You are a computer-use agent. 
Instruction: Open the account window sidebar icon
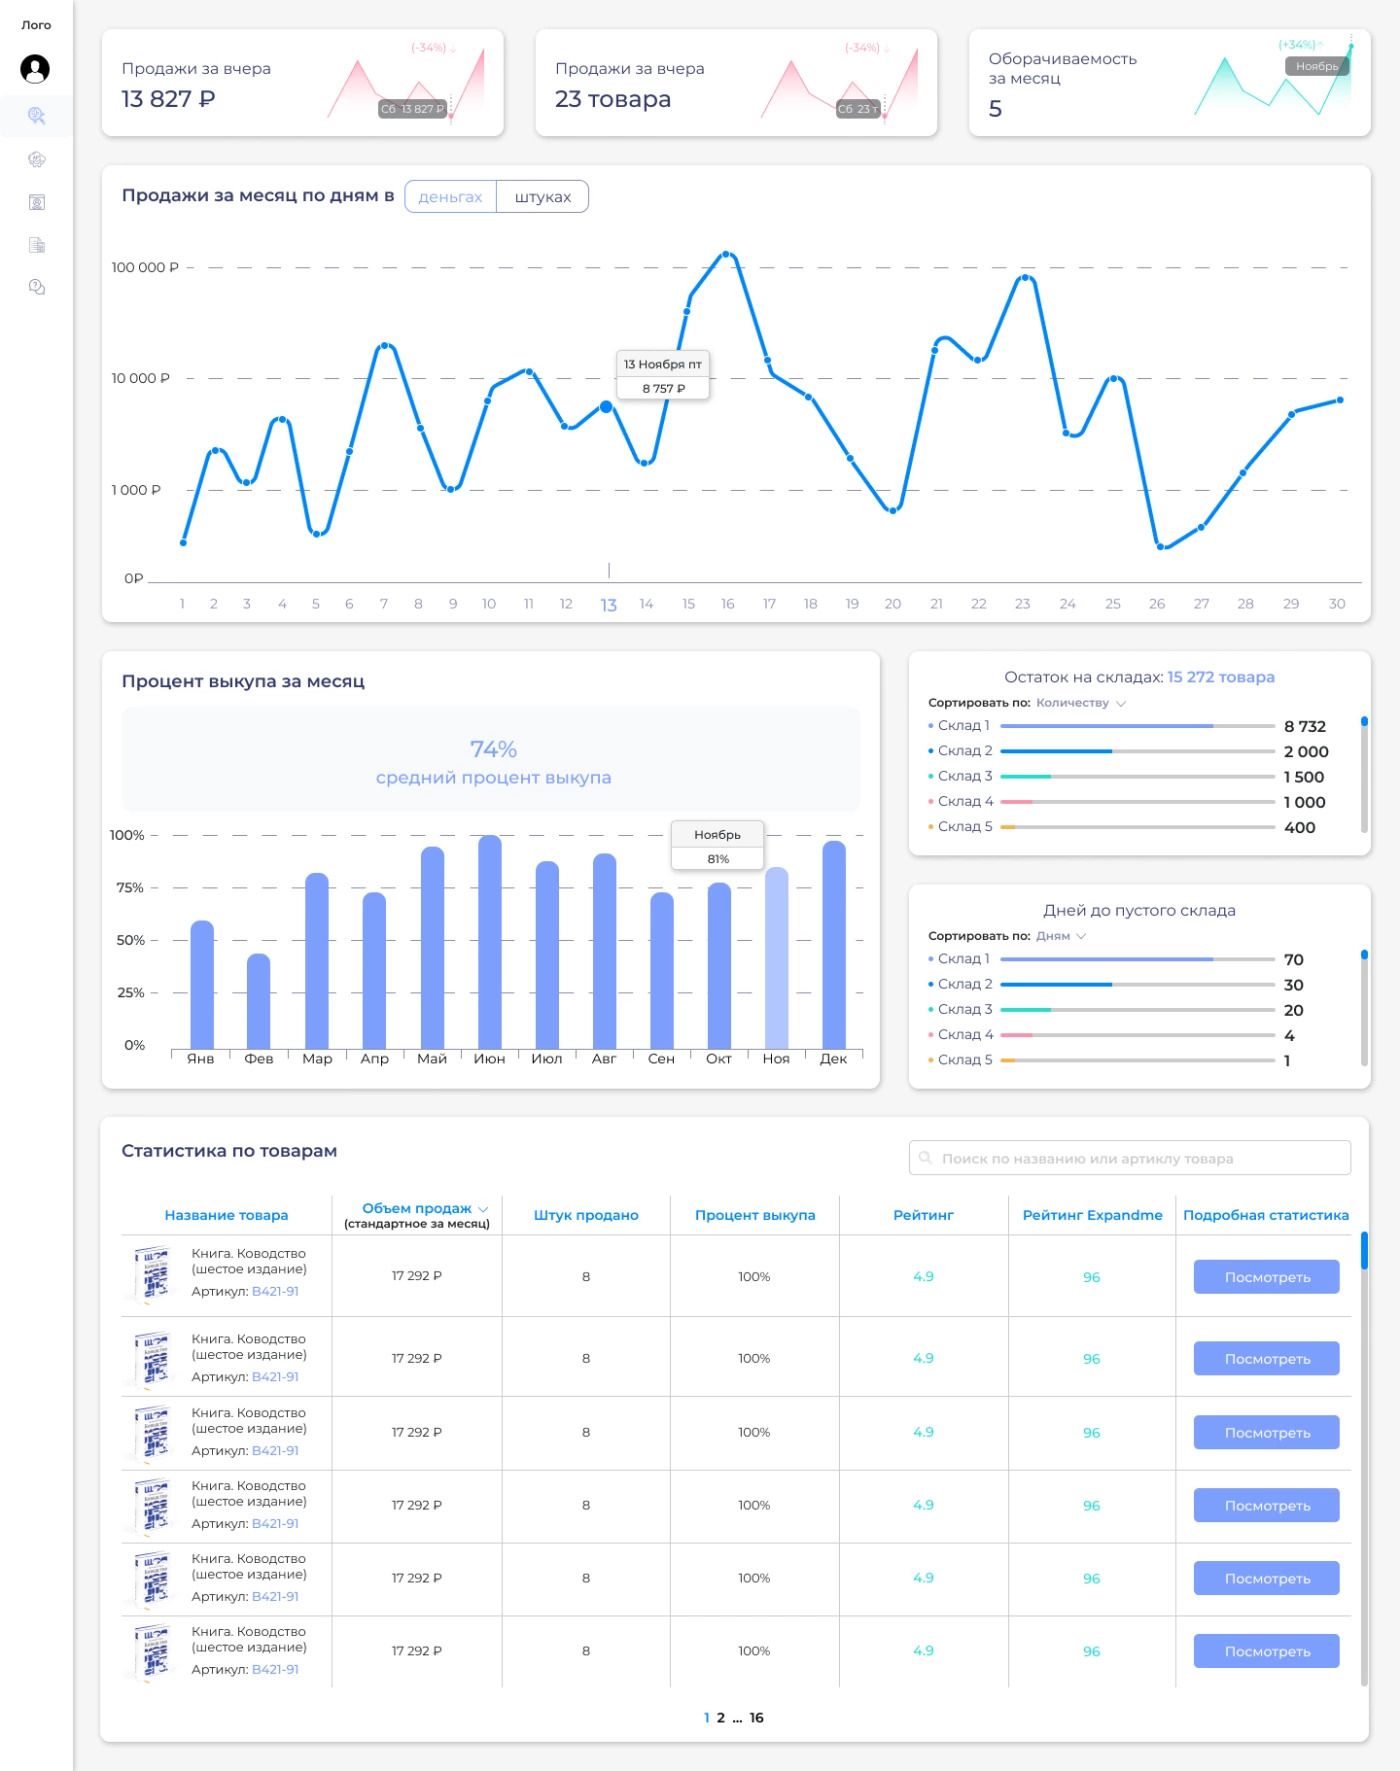point(37,203)
